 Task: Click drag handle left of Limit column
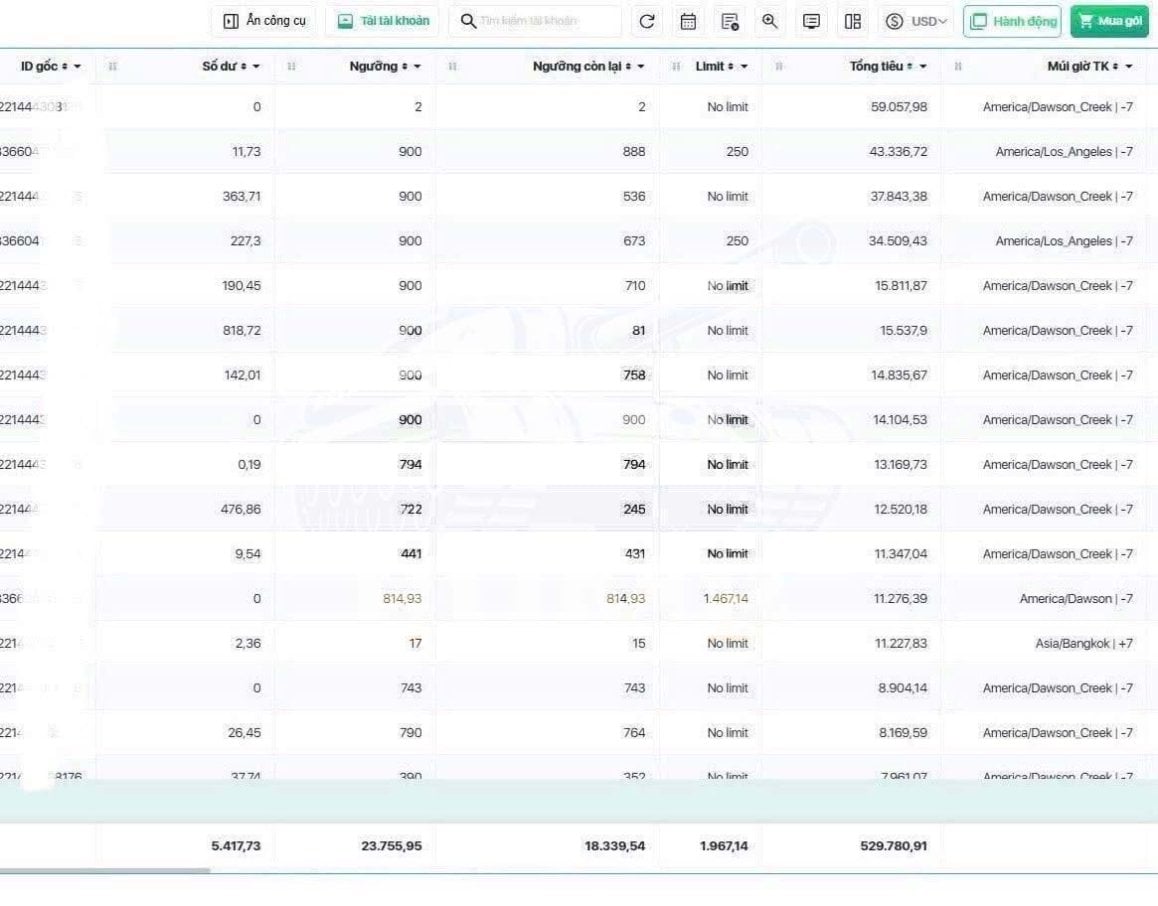point(675,66)
